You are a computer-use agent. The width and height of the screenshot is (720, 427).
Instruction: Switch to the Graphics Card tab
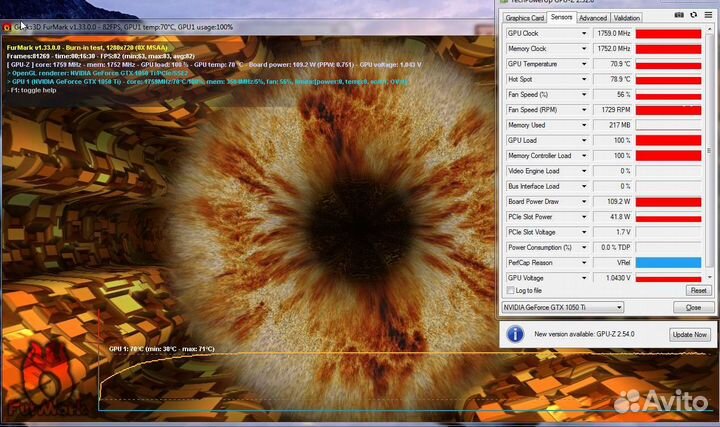(525, 17)
